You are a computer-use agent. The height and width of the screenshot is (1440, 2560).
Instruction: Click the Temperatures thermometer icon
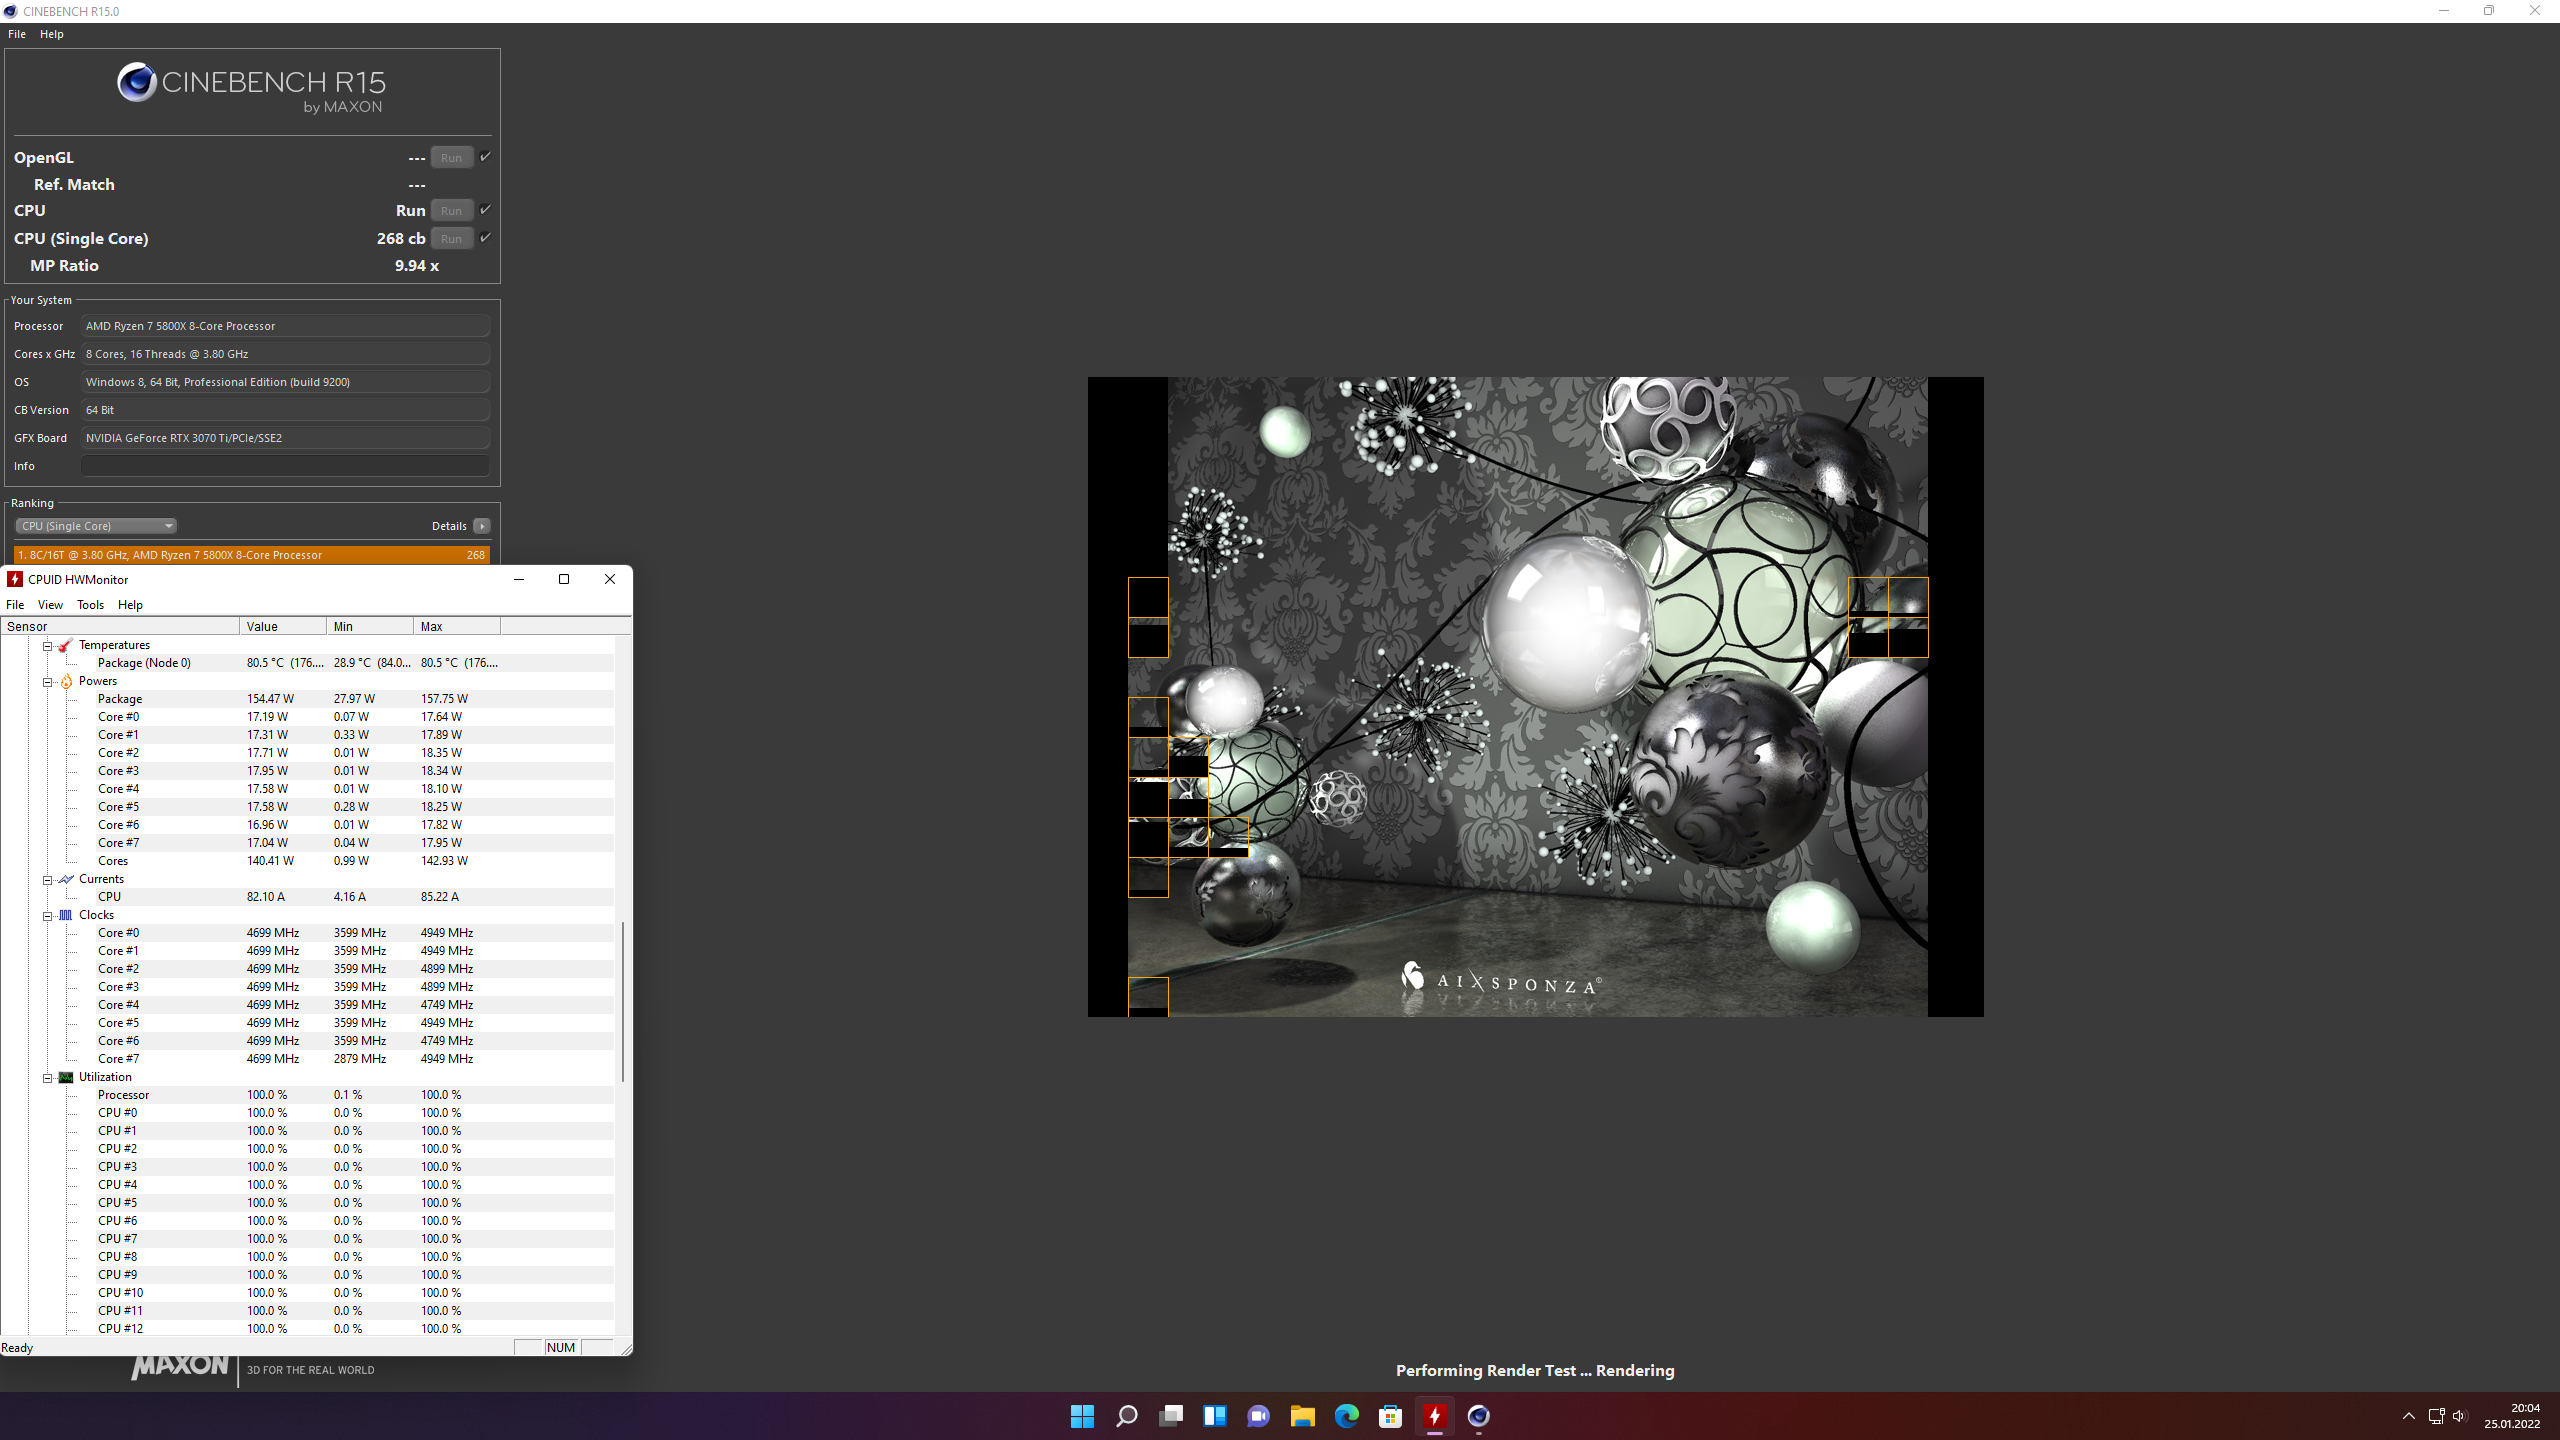tap(66, 646)
